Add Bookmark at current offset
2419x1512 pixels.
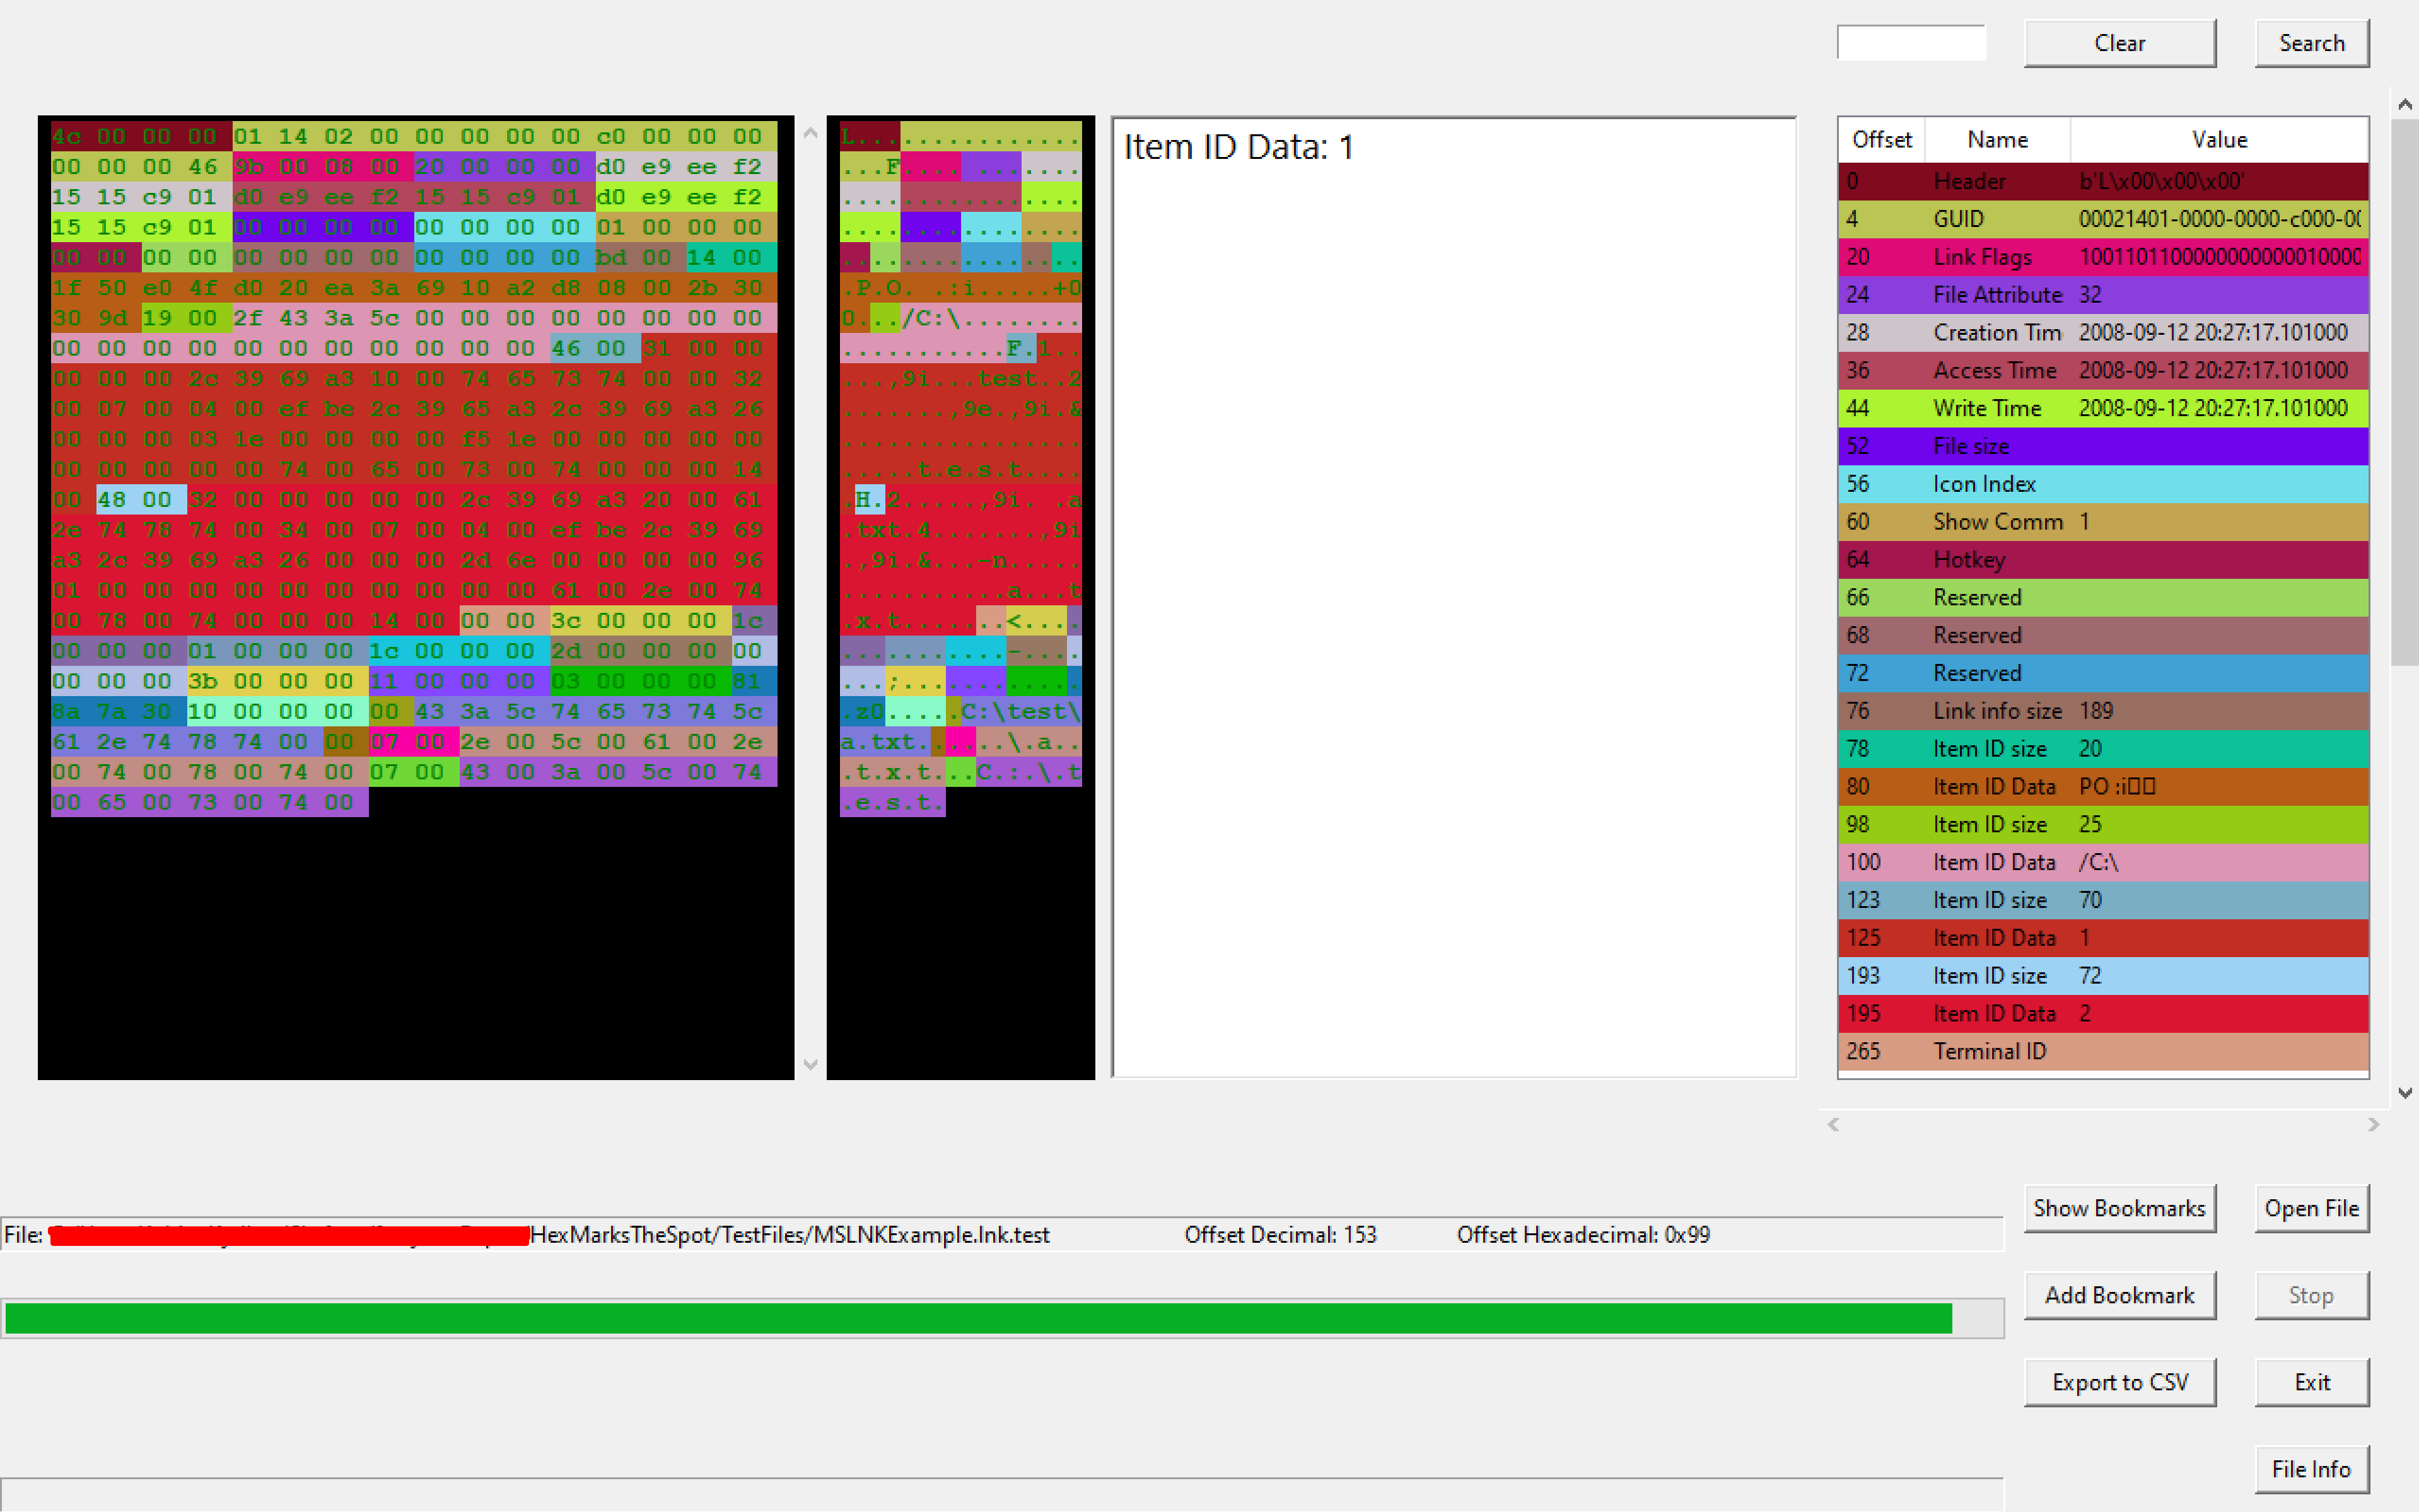(2118, 1295)
